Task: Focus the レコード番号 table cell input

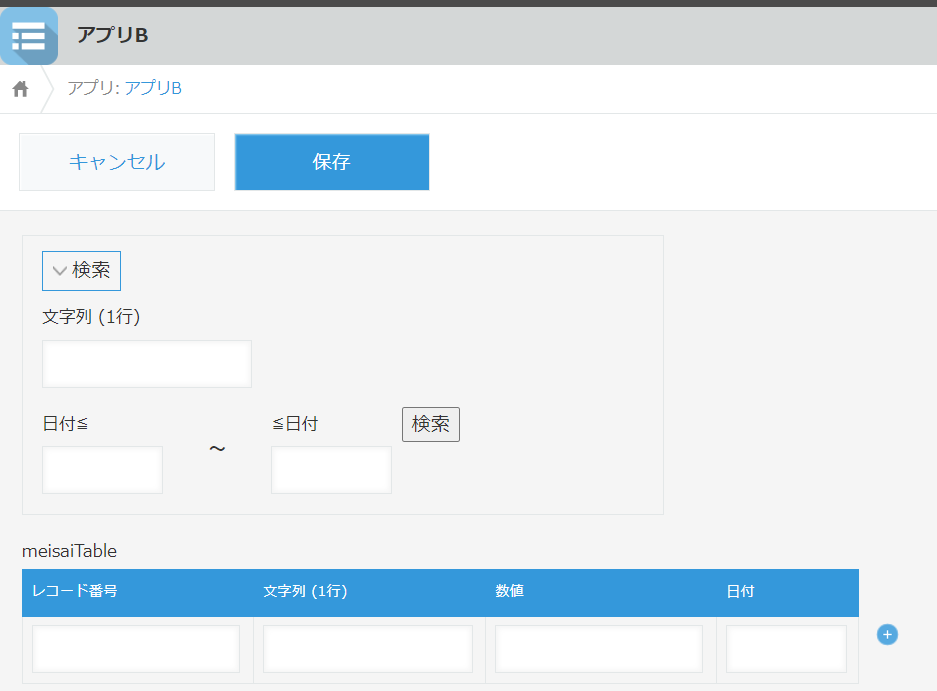Action: click(x=136, y=649)
